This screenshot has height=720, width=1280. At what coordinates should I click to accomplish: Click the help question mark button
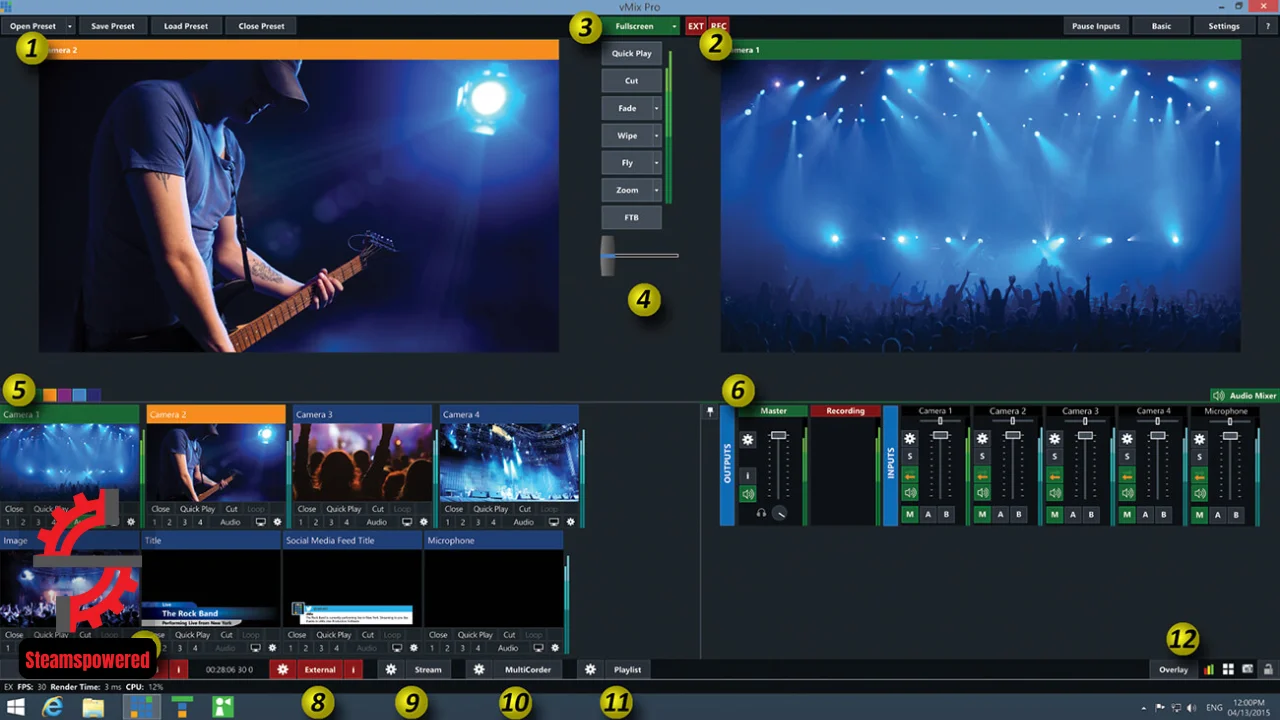pyautogui.click(x=1268, y=26)
